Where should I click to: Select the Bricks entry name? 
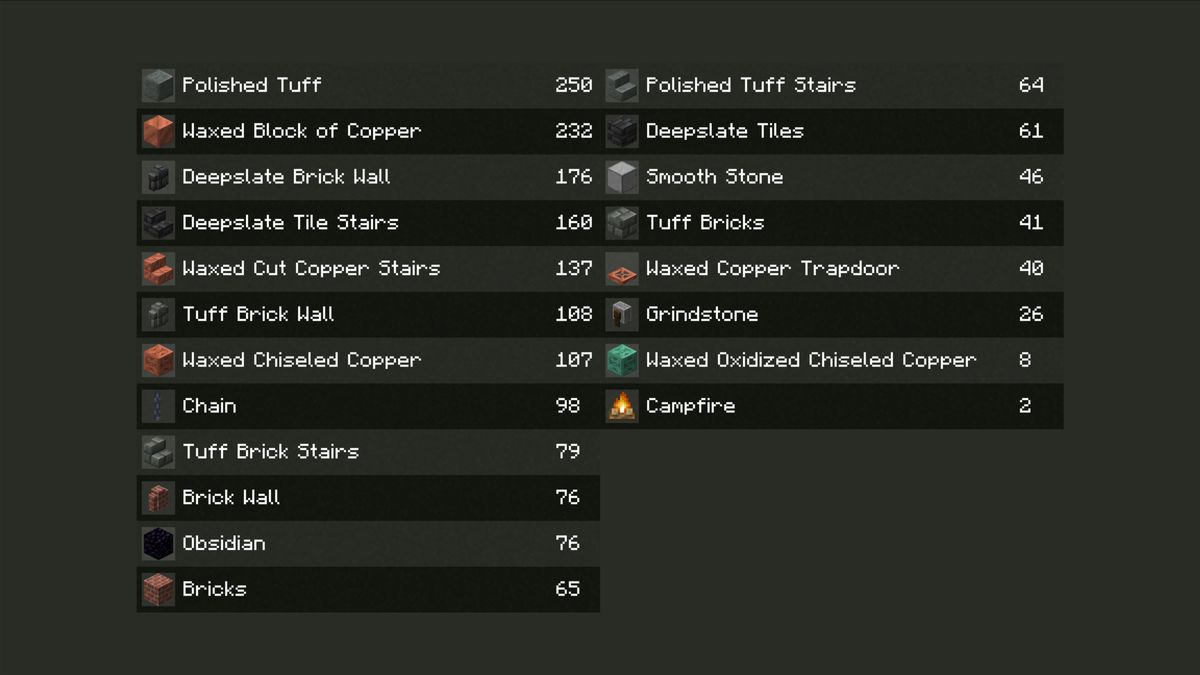click(x=214, y=589)
